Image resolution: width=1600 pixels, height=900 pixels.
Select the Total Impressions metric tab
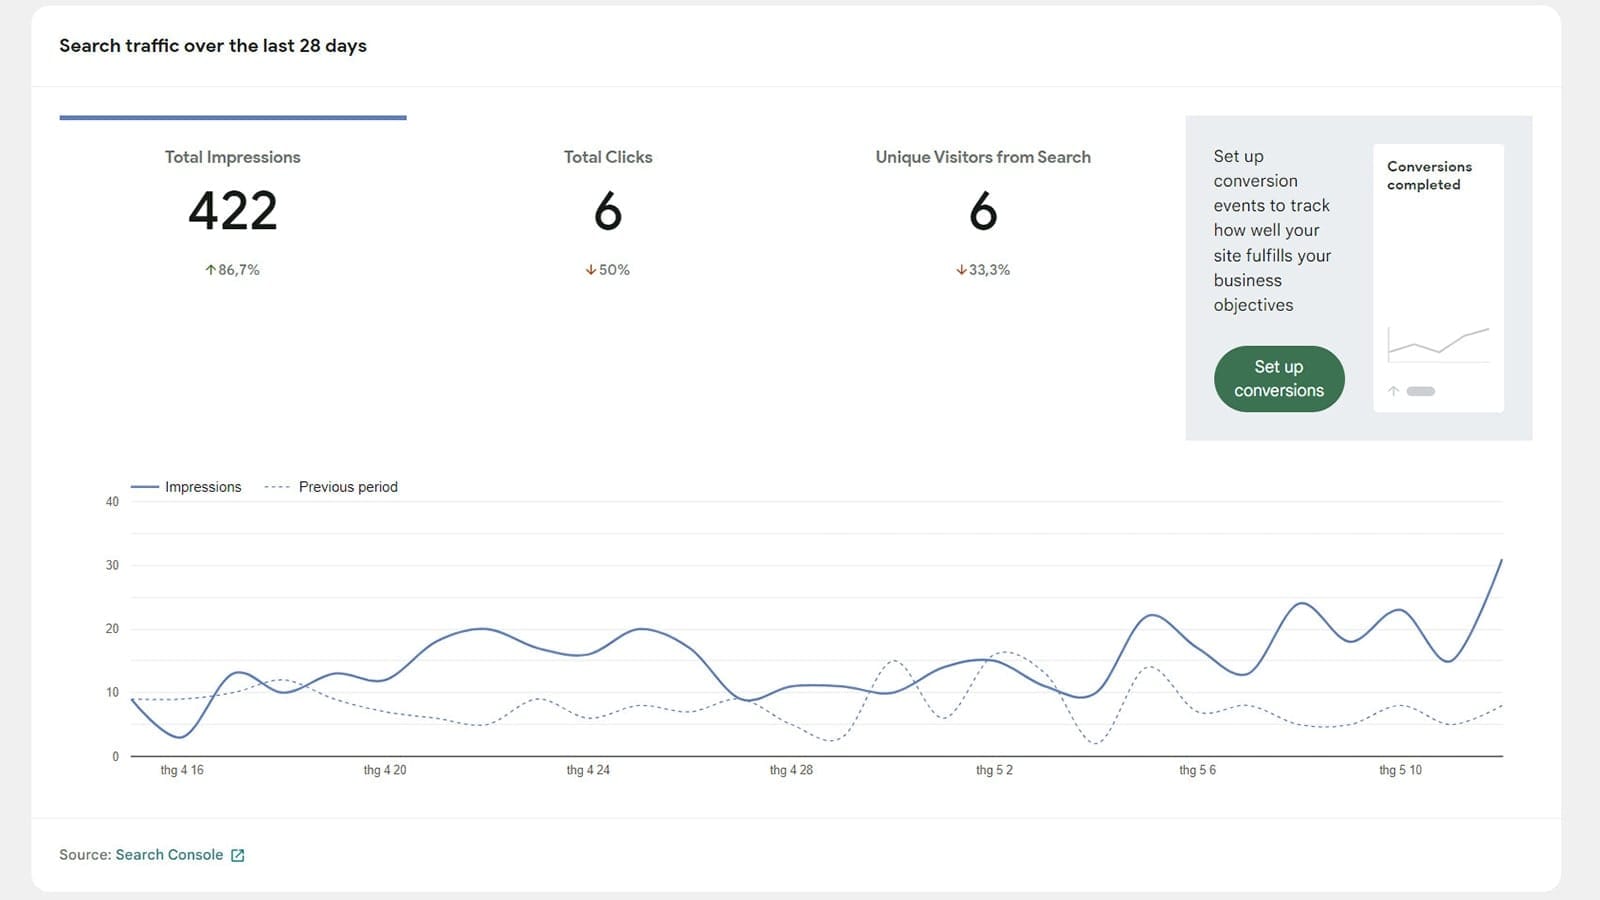pos(232,157)
